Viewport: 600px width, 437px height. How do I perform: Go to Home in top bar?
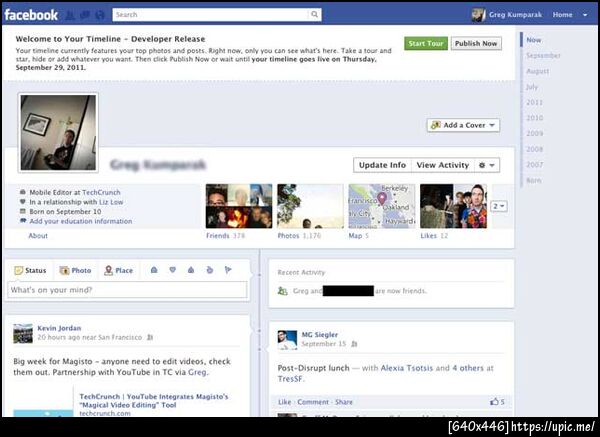click(x=562, y=15)
